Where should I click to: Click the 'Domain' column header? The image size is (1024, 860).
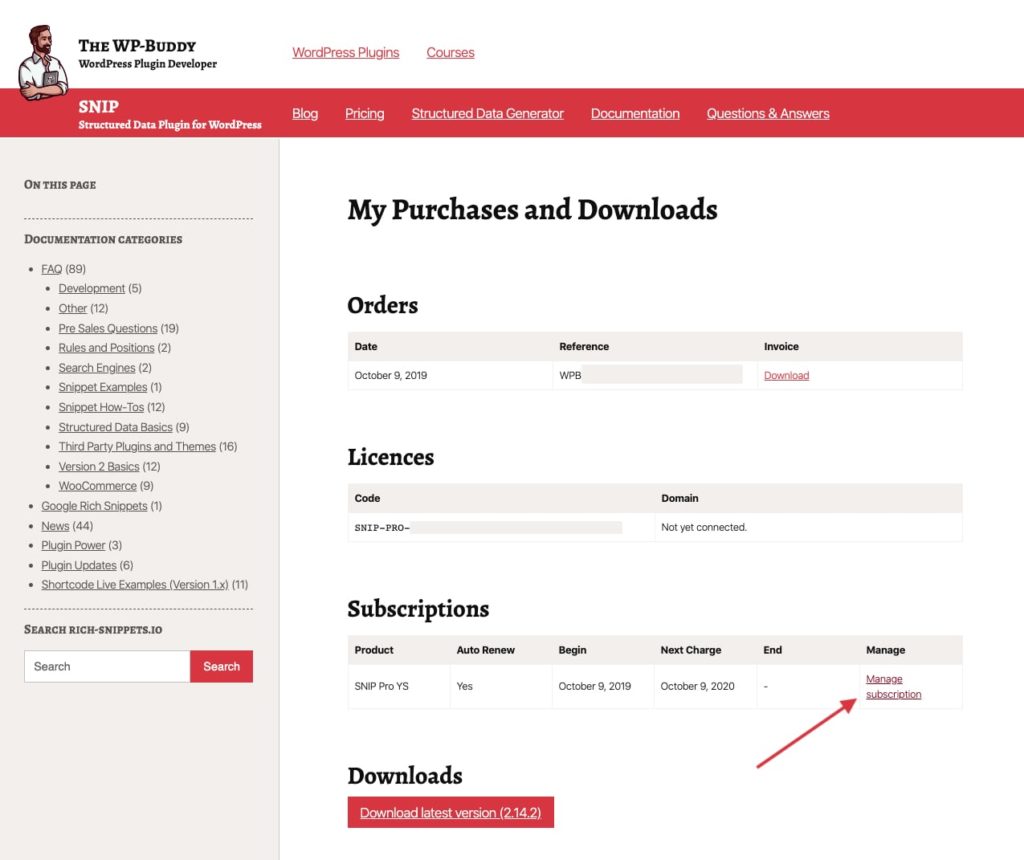point(680,498)
